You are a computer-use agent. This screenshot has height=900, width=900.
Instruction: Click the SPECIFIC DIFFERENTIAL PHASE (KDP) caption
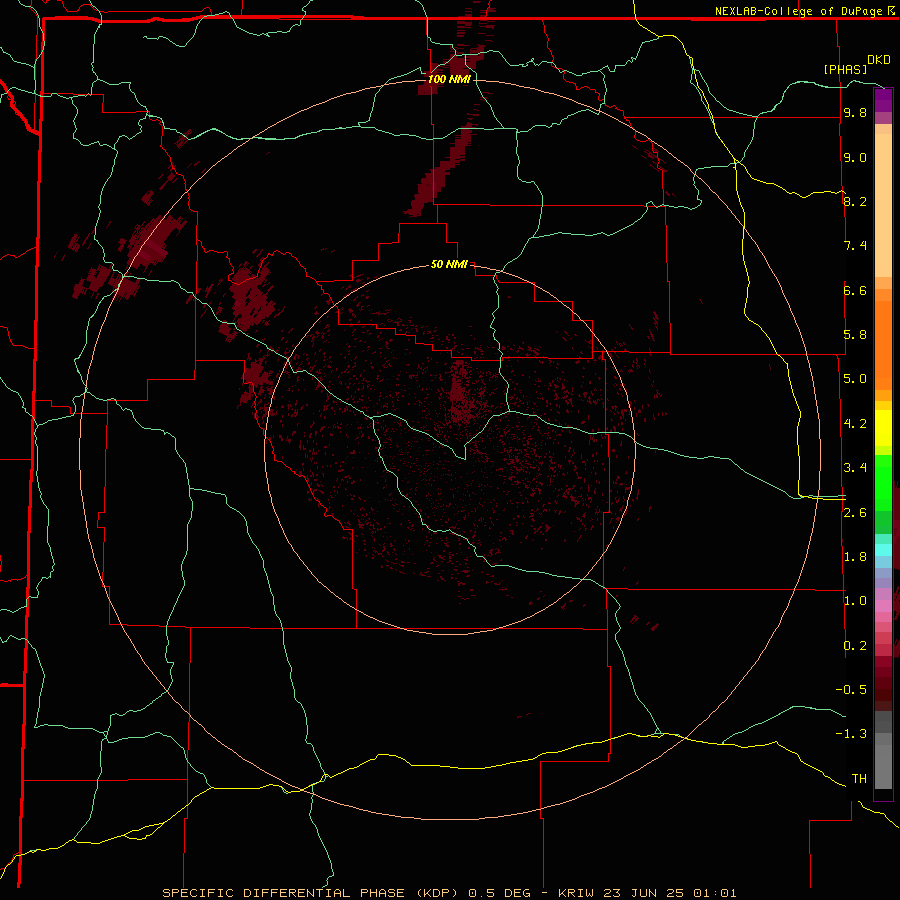click(311, 893)
